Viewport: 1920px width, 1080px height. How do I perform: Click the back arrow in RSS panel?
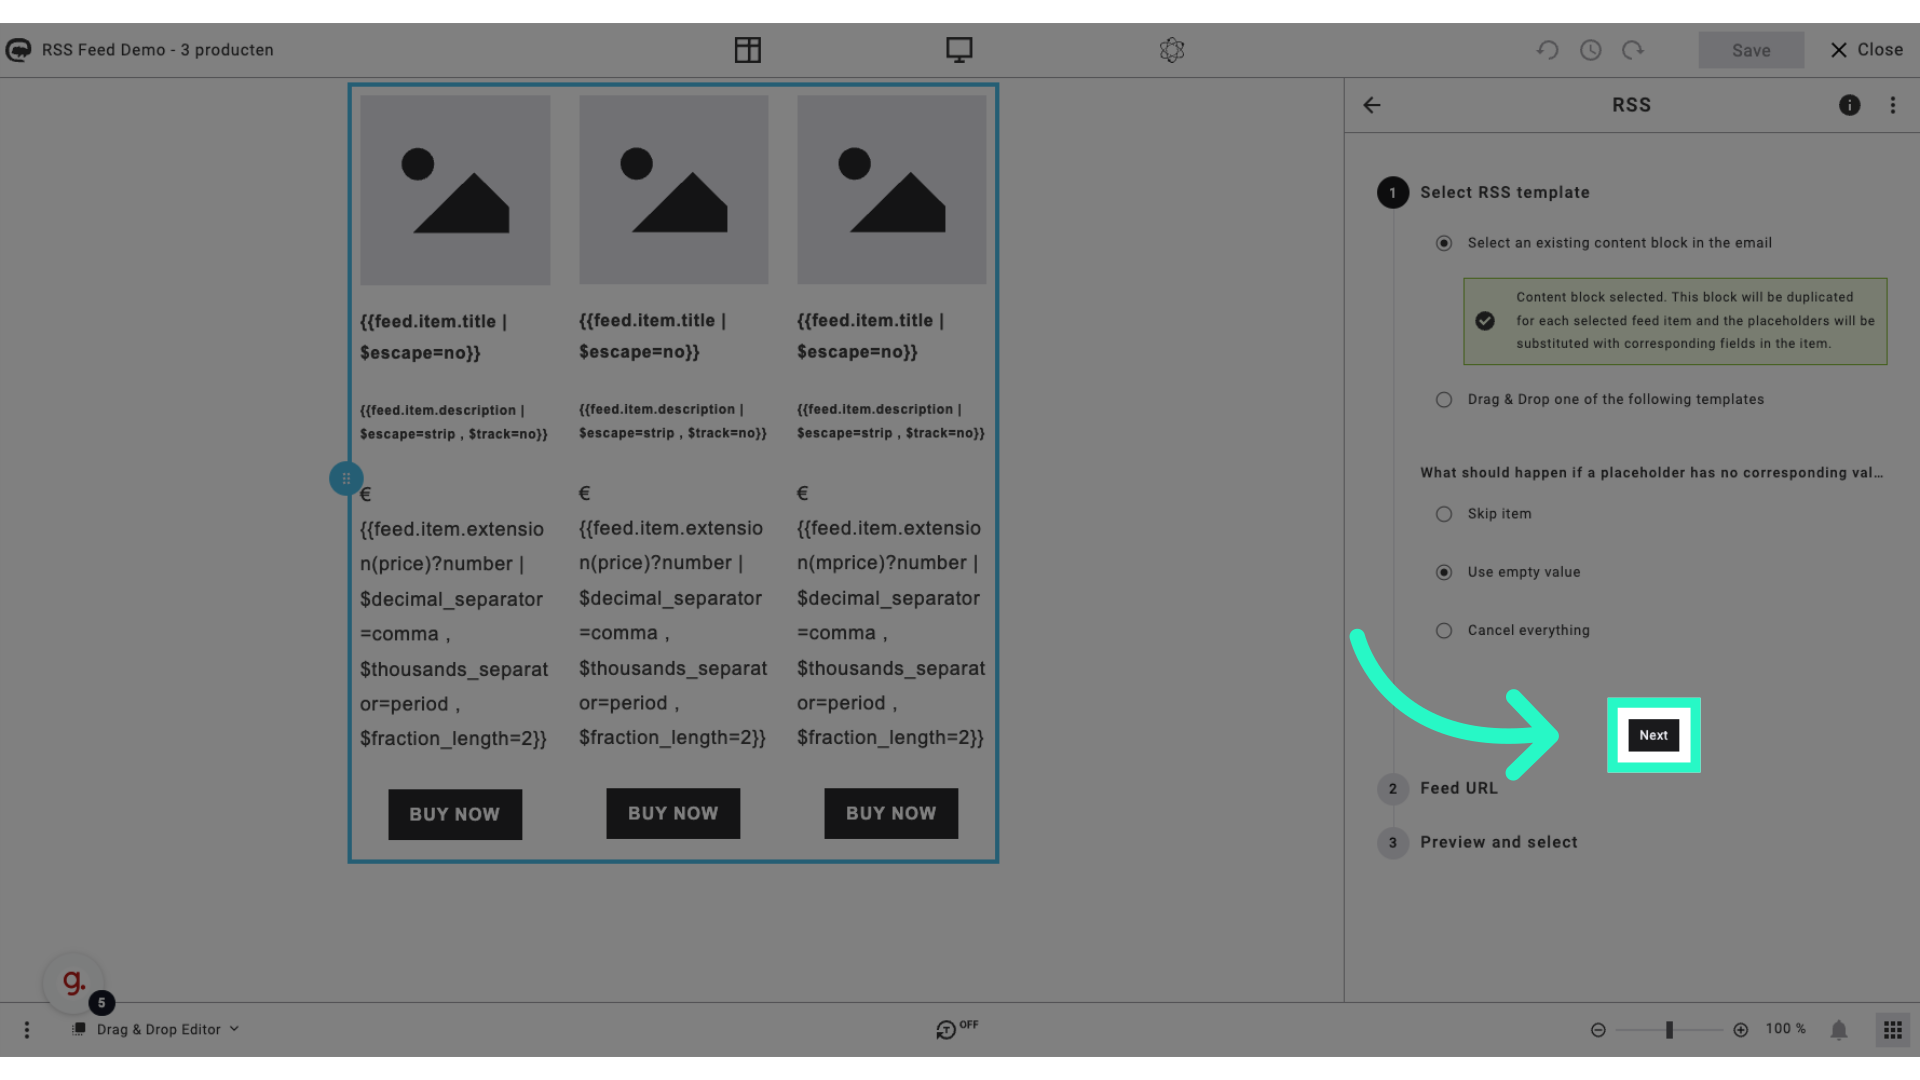pos(1371,104)
